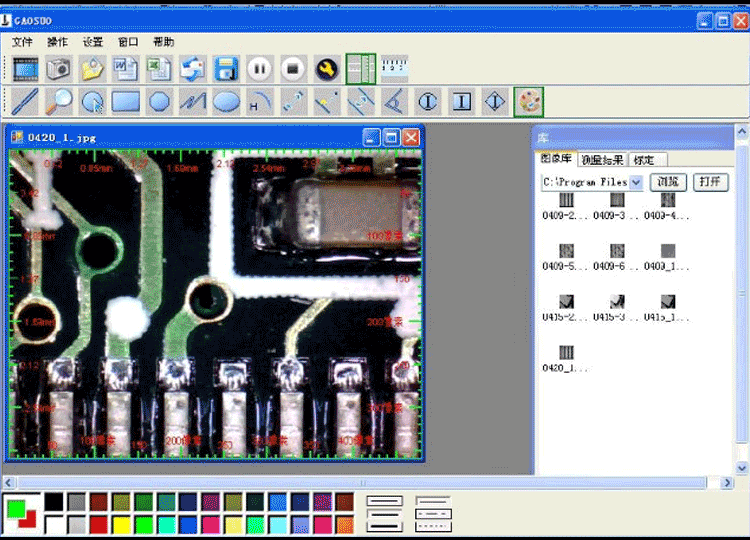The width and height of the screenshot is (750, 540).
Task: Select the polygon shape tool
Action: pyautogui.click(x=159, y=101)
